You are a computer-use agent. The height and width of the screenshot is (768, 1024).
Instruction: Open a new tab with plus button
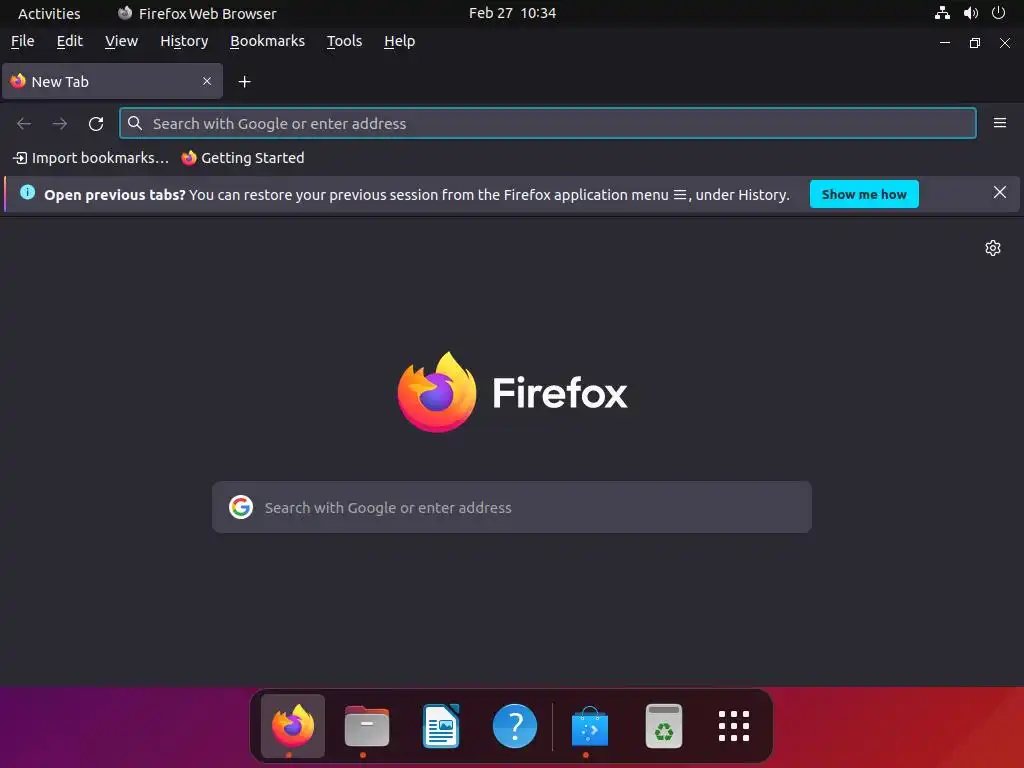click(x=244, y=82)
